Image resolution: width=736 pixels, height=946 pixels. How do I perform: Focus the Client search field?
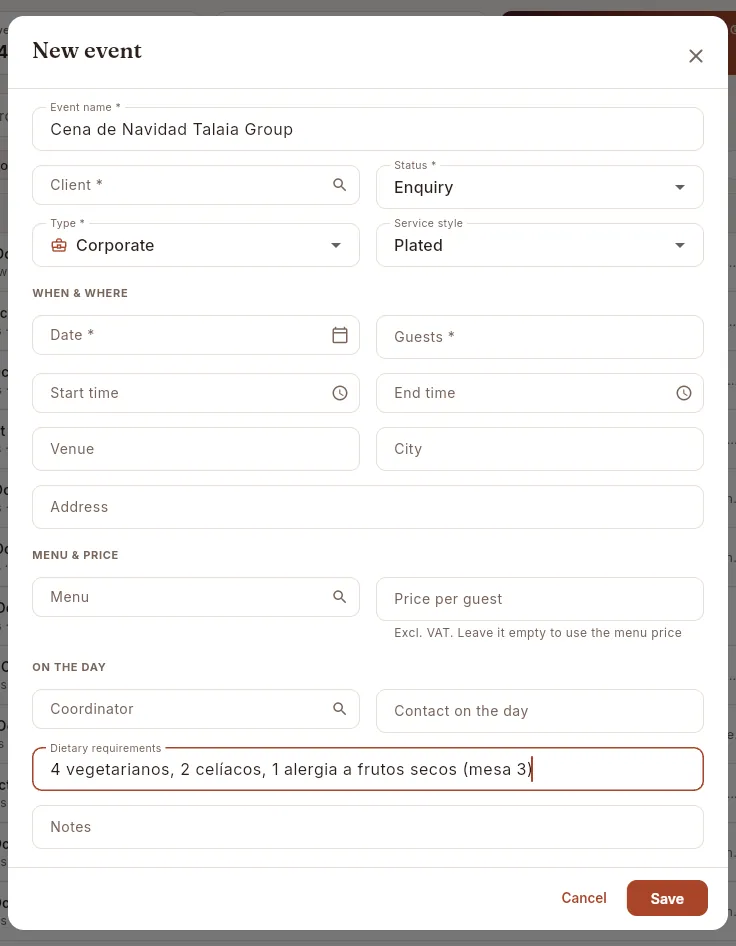pos(195,185)
